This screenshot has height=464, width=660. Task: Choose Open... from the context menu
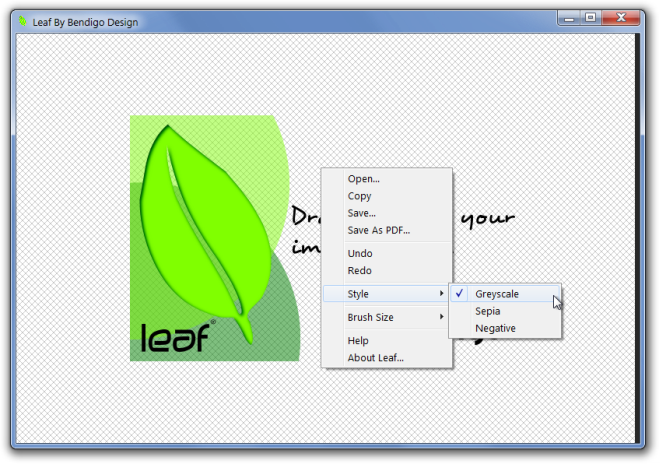coord(363,179)
